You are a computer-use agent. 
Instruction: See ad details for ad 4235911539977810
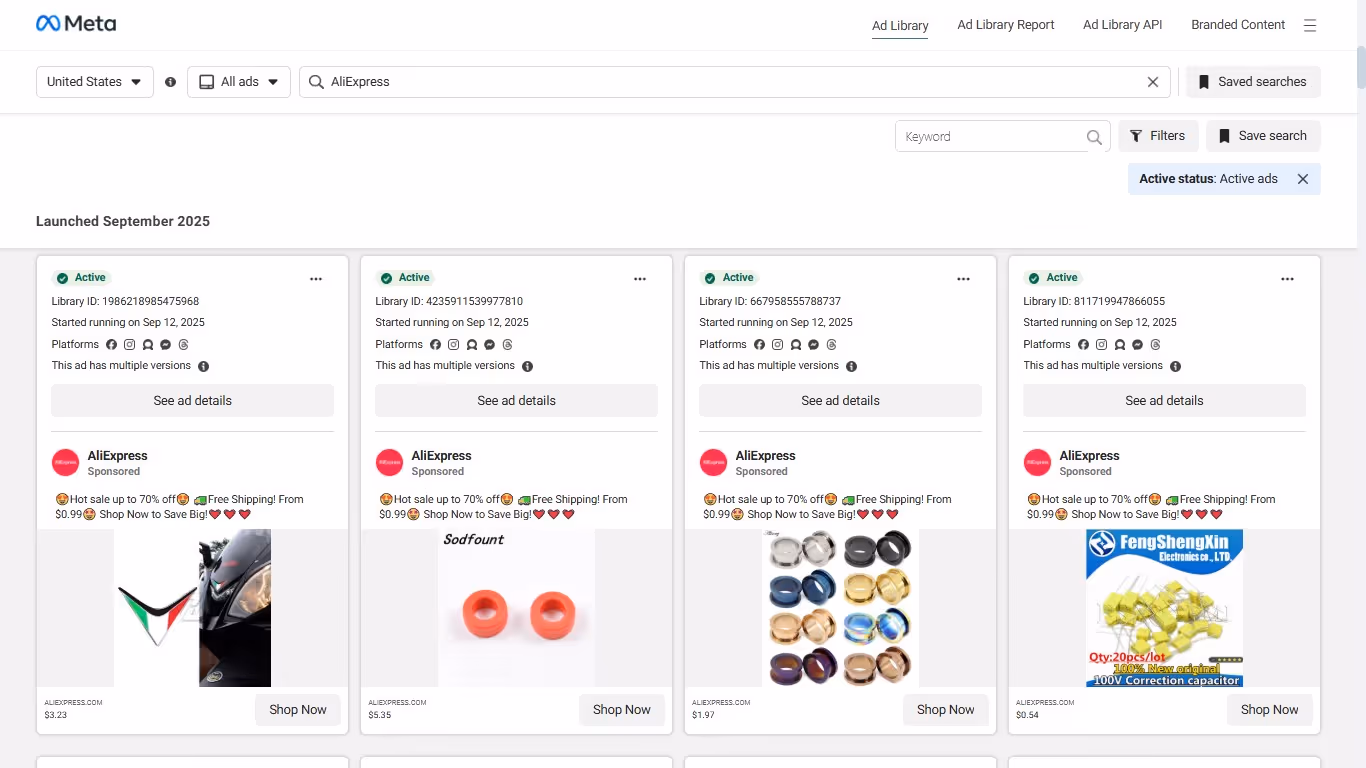(517, 401)
